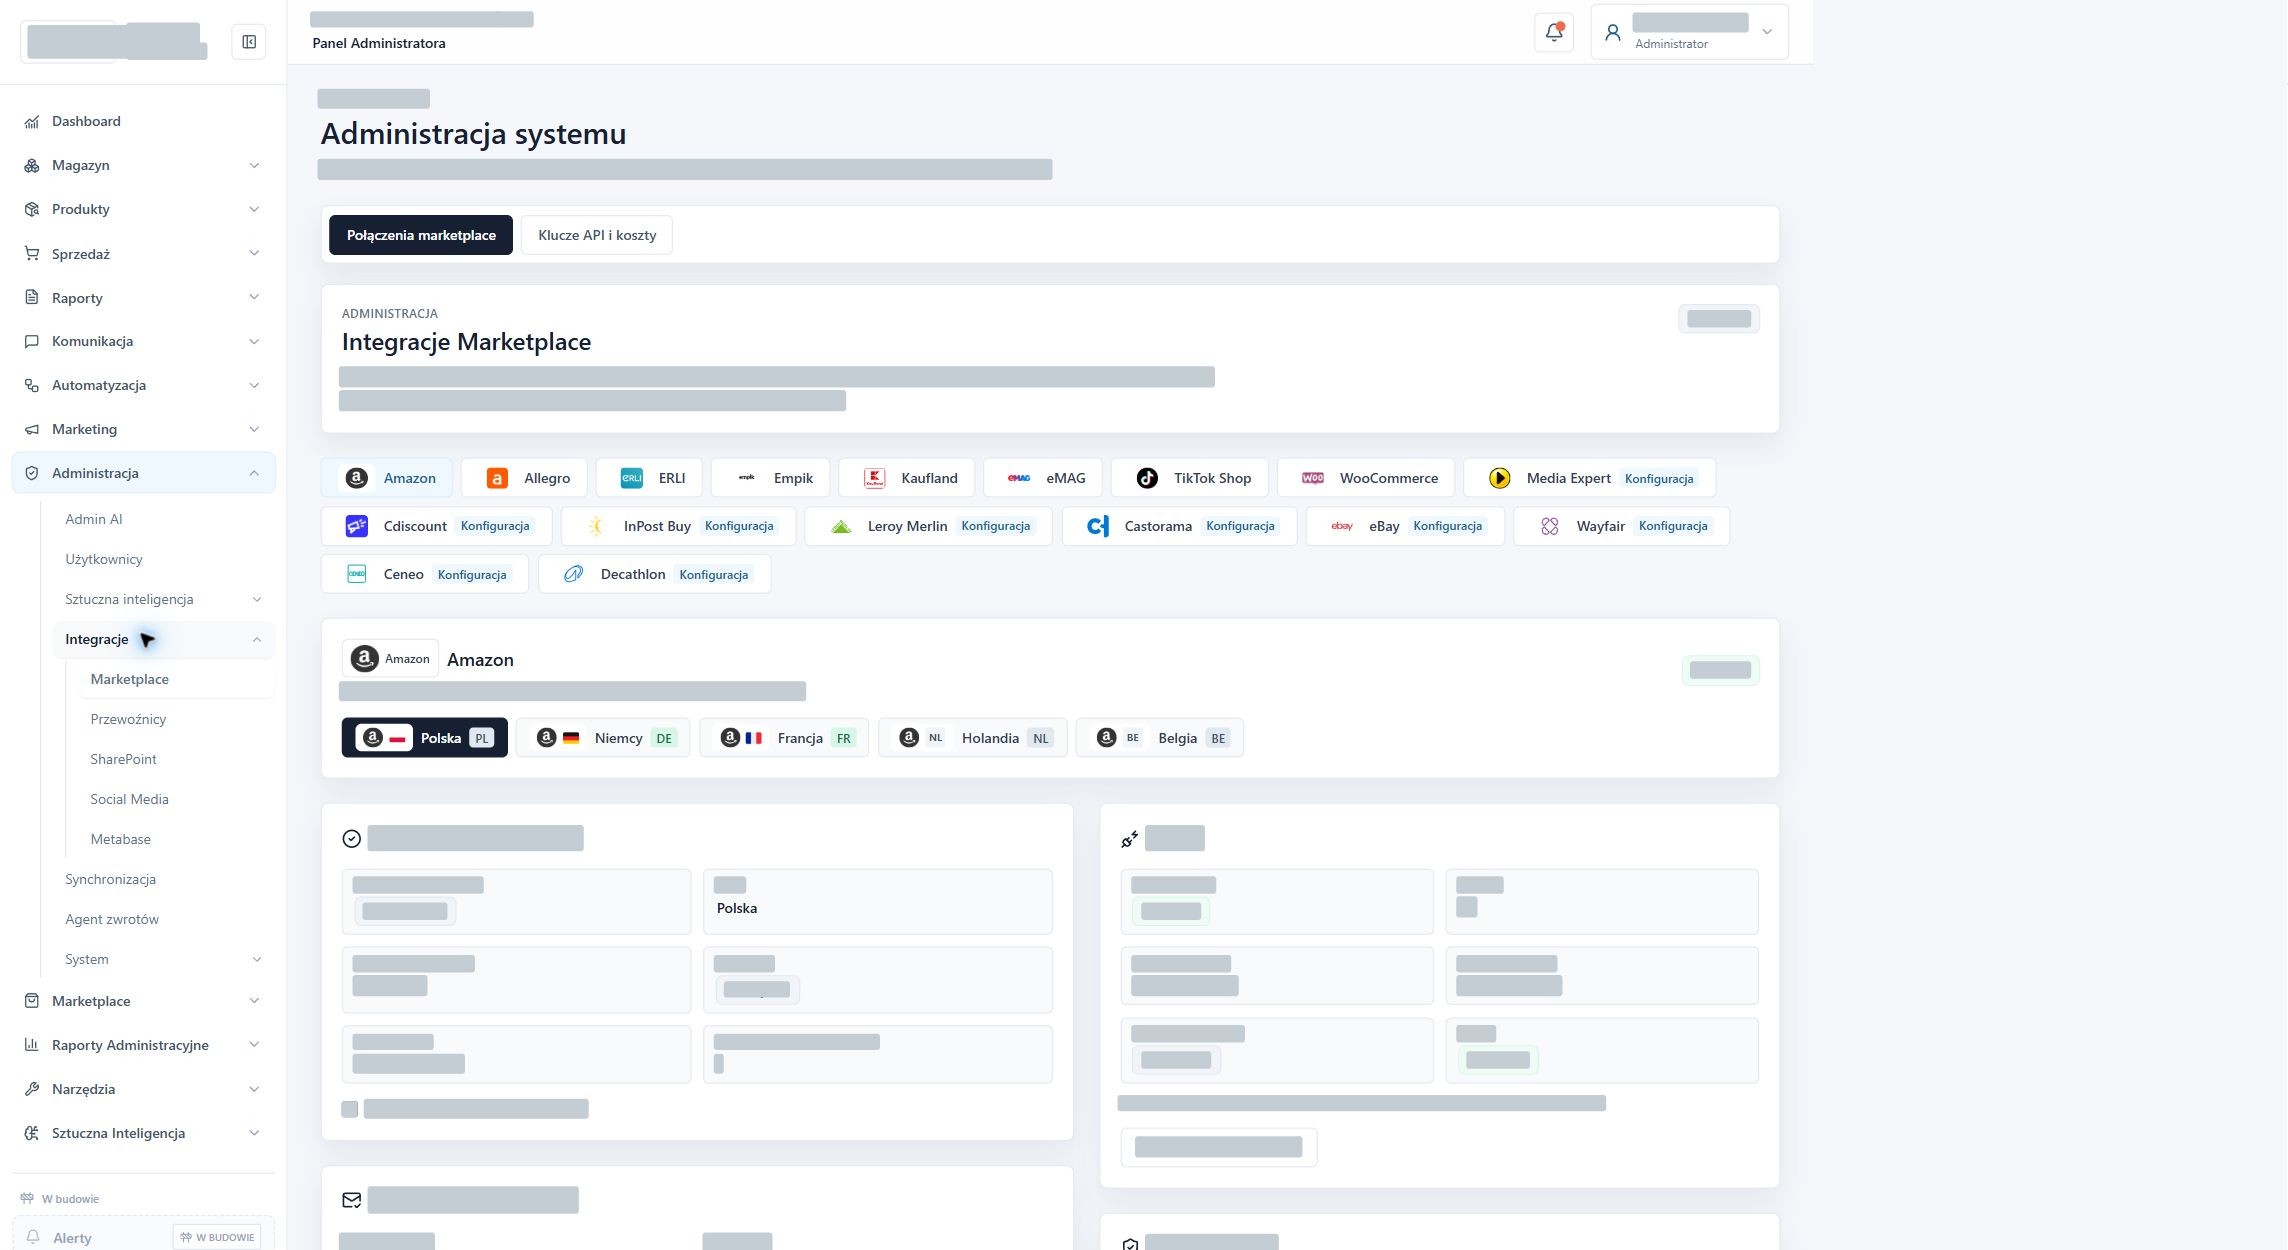Expand the System submenu chevron
Image resolution: width=2288 pixels, height=1250 pixels.
(257, 959)
